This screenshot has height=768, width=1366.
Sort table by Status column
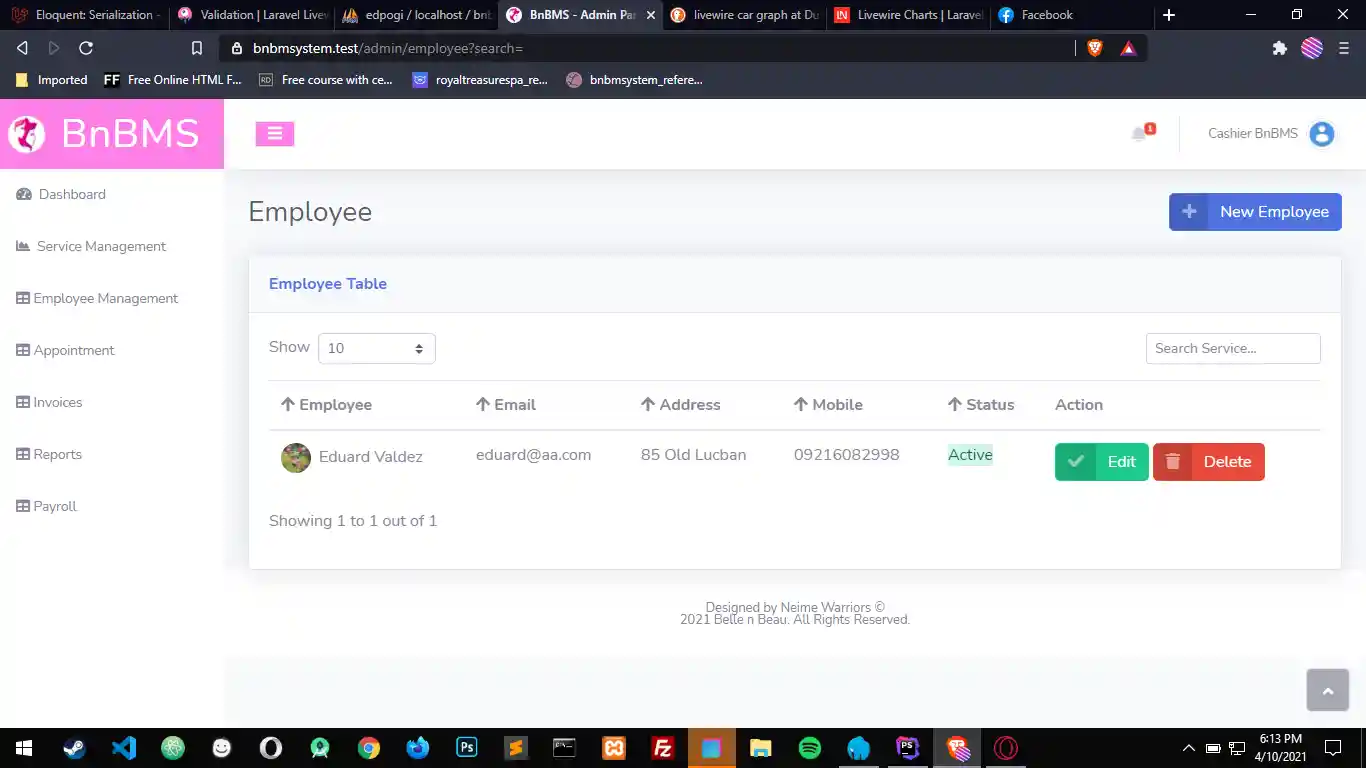tap(981, 405)
